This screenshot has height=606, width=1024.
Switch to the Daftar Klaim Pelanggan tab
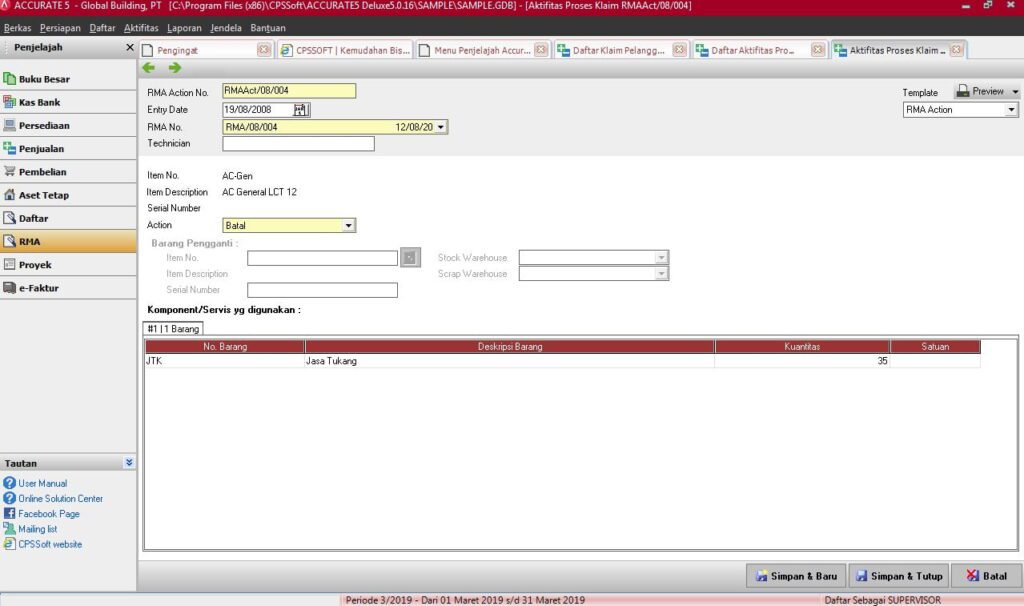pos(617,50)
